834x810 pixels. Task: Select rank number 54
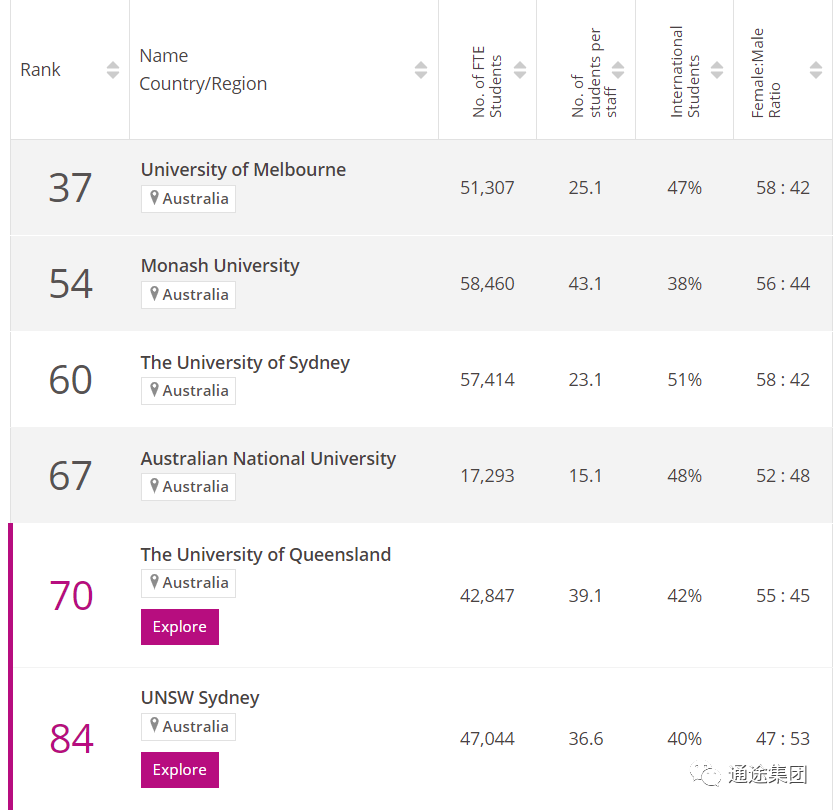[71, 283]
